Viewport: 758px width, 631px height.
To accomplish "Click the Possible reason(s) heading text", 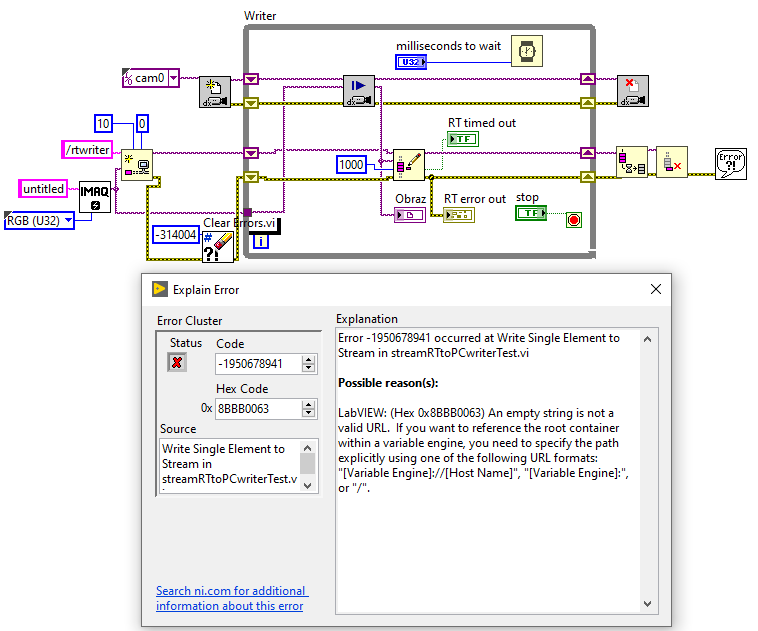I will (x=388, y=383).
